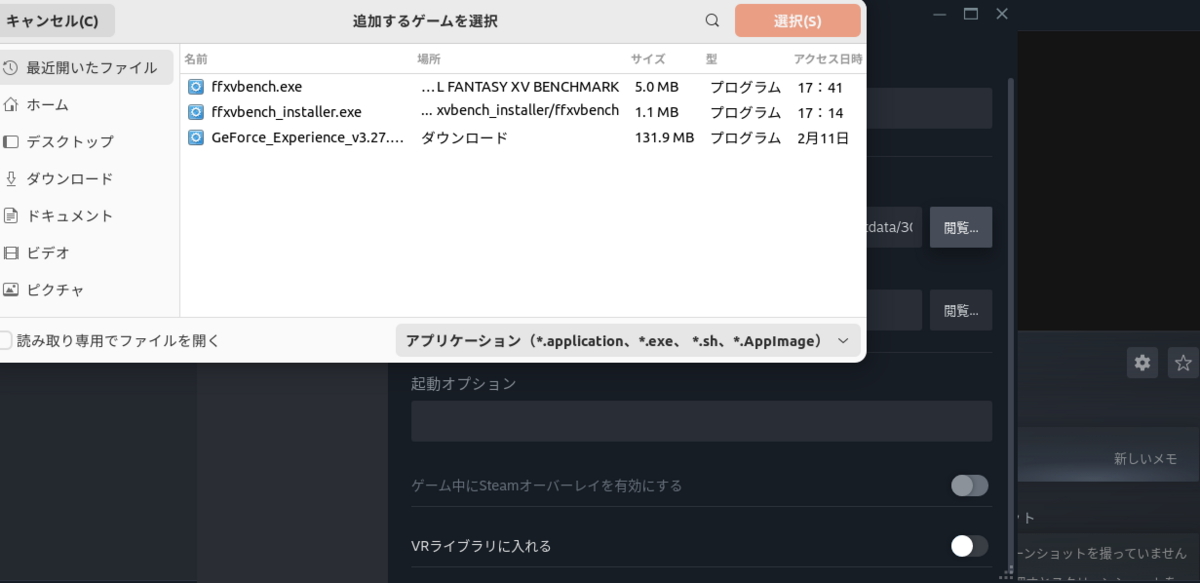
Task: Click the ダウンロード location cell of GeForce row
Action: [x=464, y=138]
